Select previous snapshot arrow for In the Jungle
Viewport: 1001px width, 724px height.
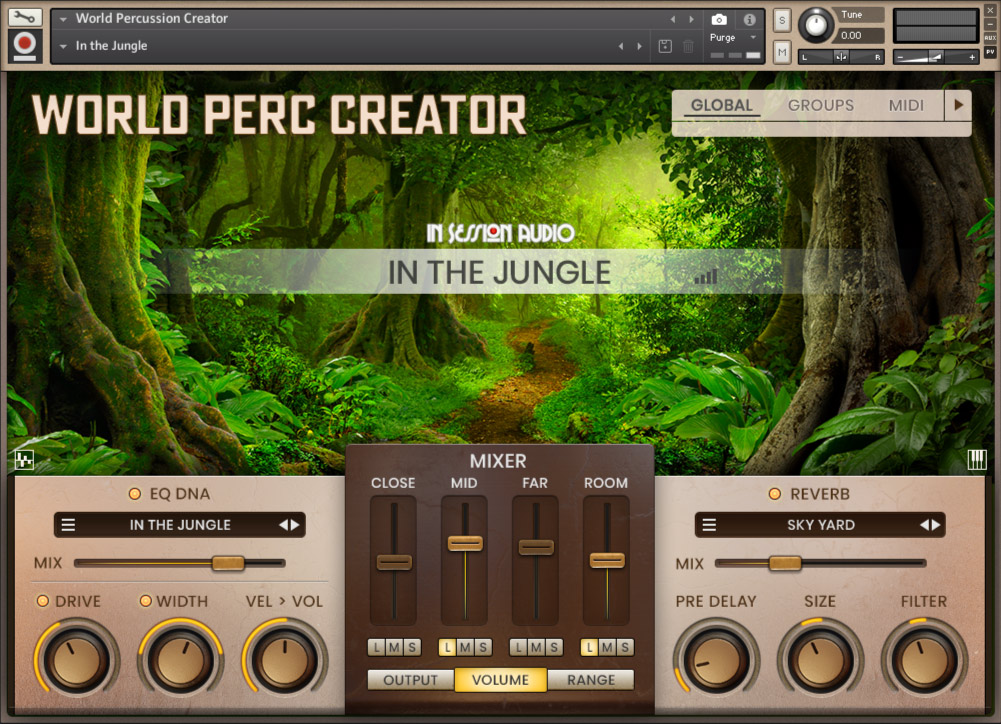coord(621,46)
